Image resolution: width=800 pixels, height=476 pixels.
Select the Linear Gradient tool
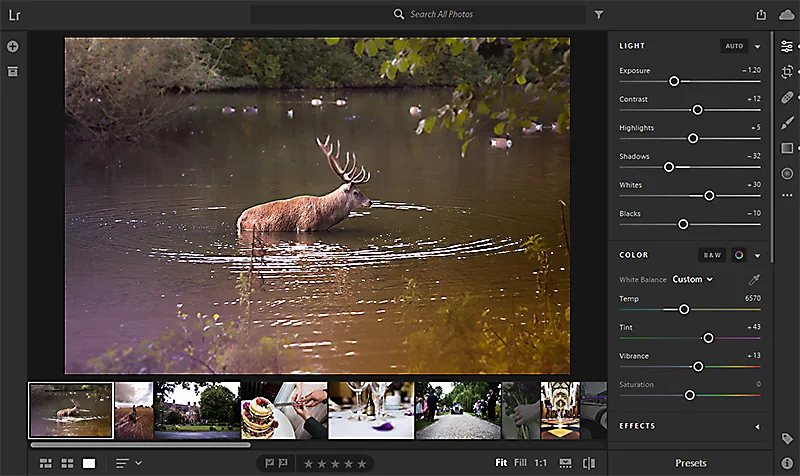click(787, 148)
